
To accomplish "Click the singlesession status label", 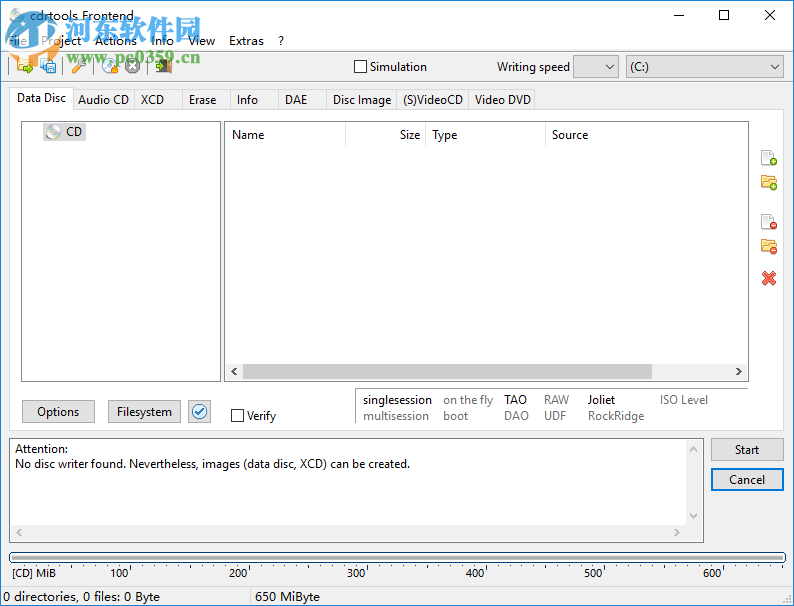I will (x=397, y=400).
